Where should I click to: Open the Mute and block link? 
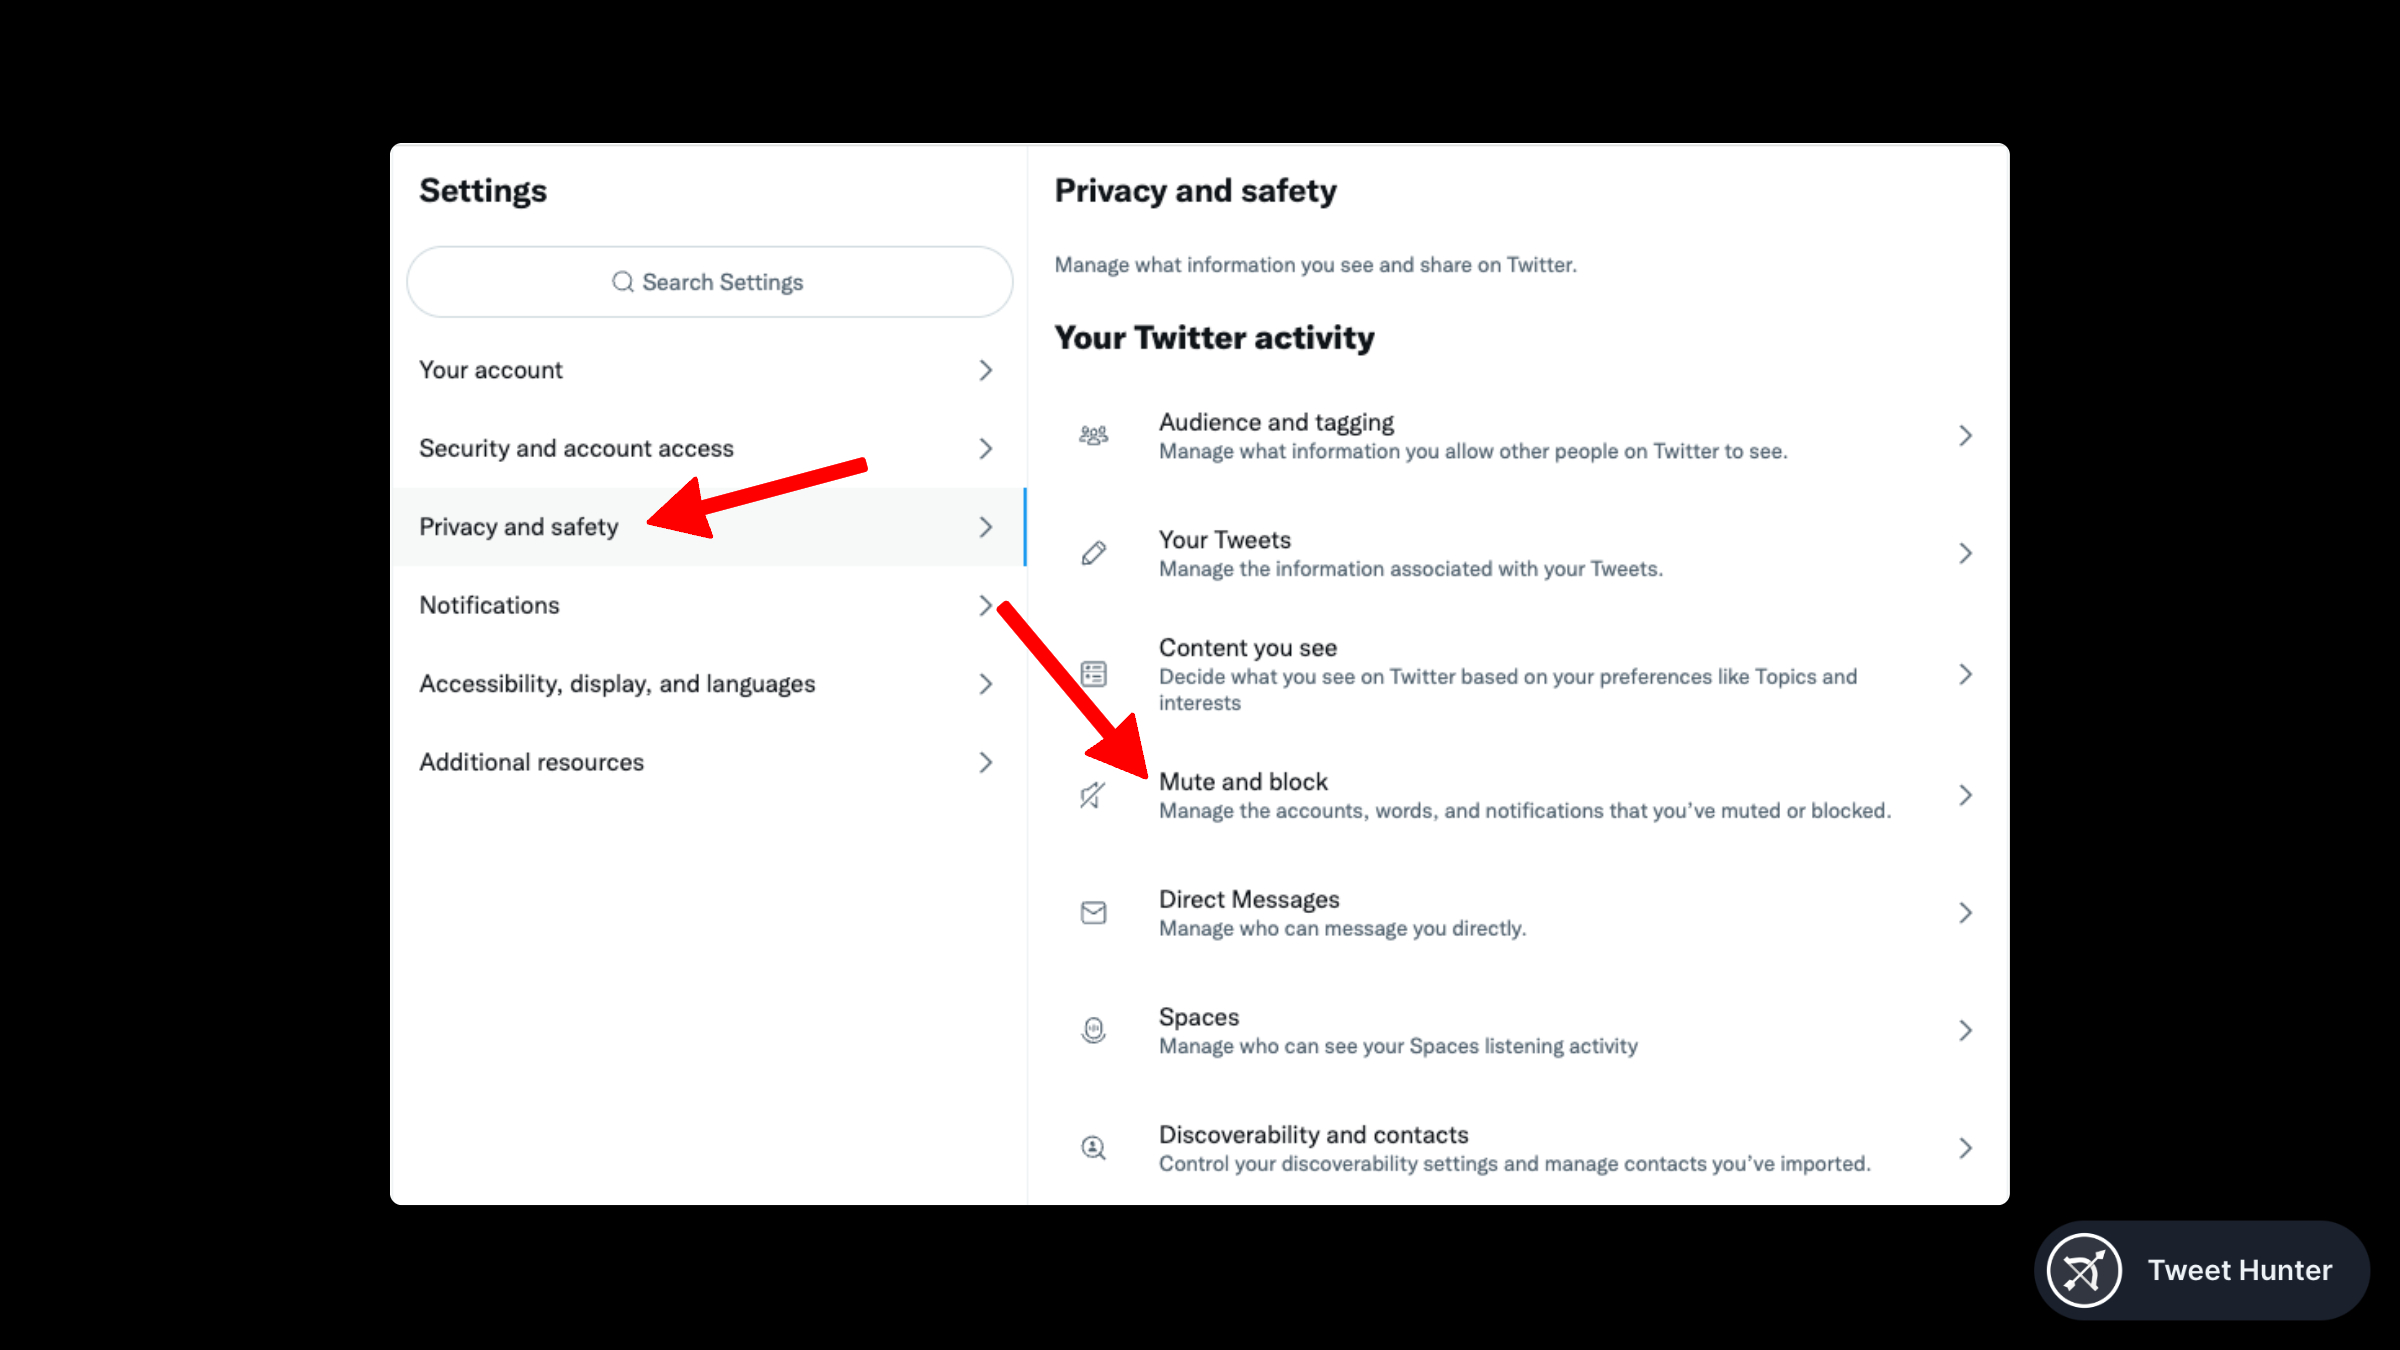pyautogui.click(x=1243, y=782)
